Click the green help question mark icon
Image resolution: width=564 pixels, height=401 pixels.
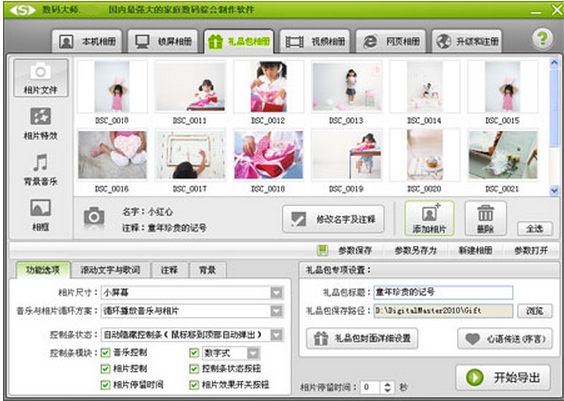(x=542, y=39)
